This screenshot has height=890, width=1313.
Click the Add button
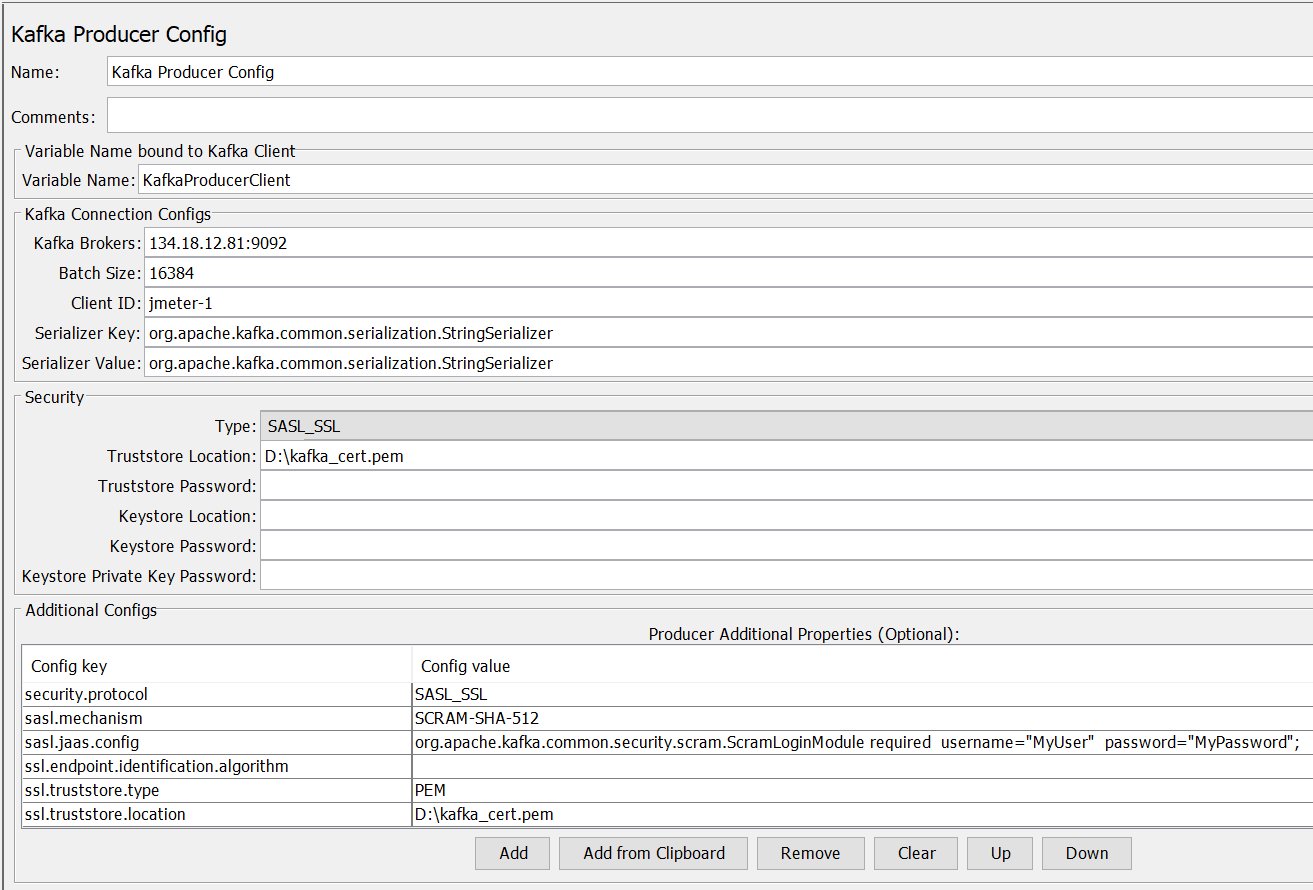(512, 853)
